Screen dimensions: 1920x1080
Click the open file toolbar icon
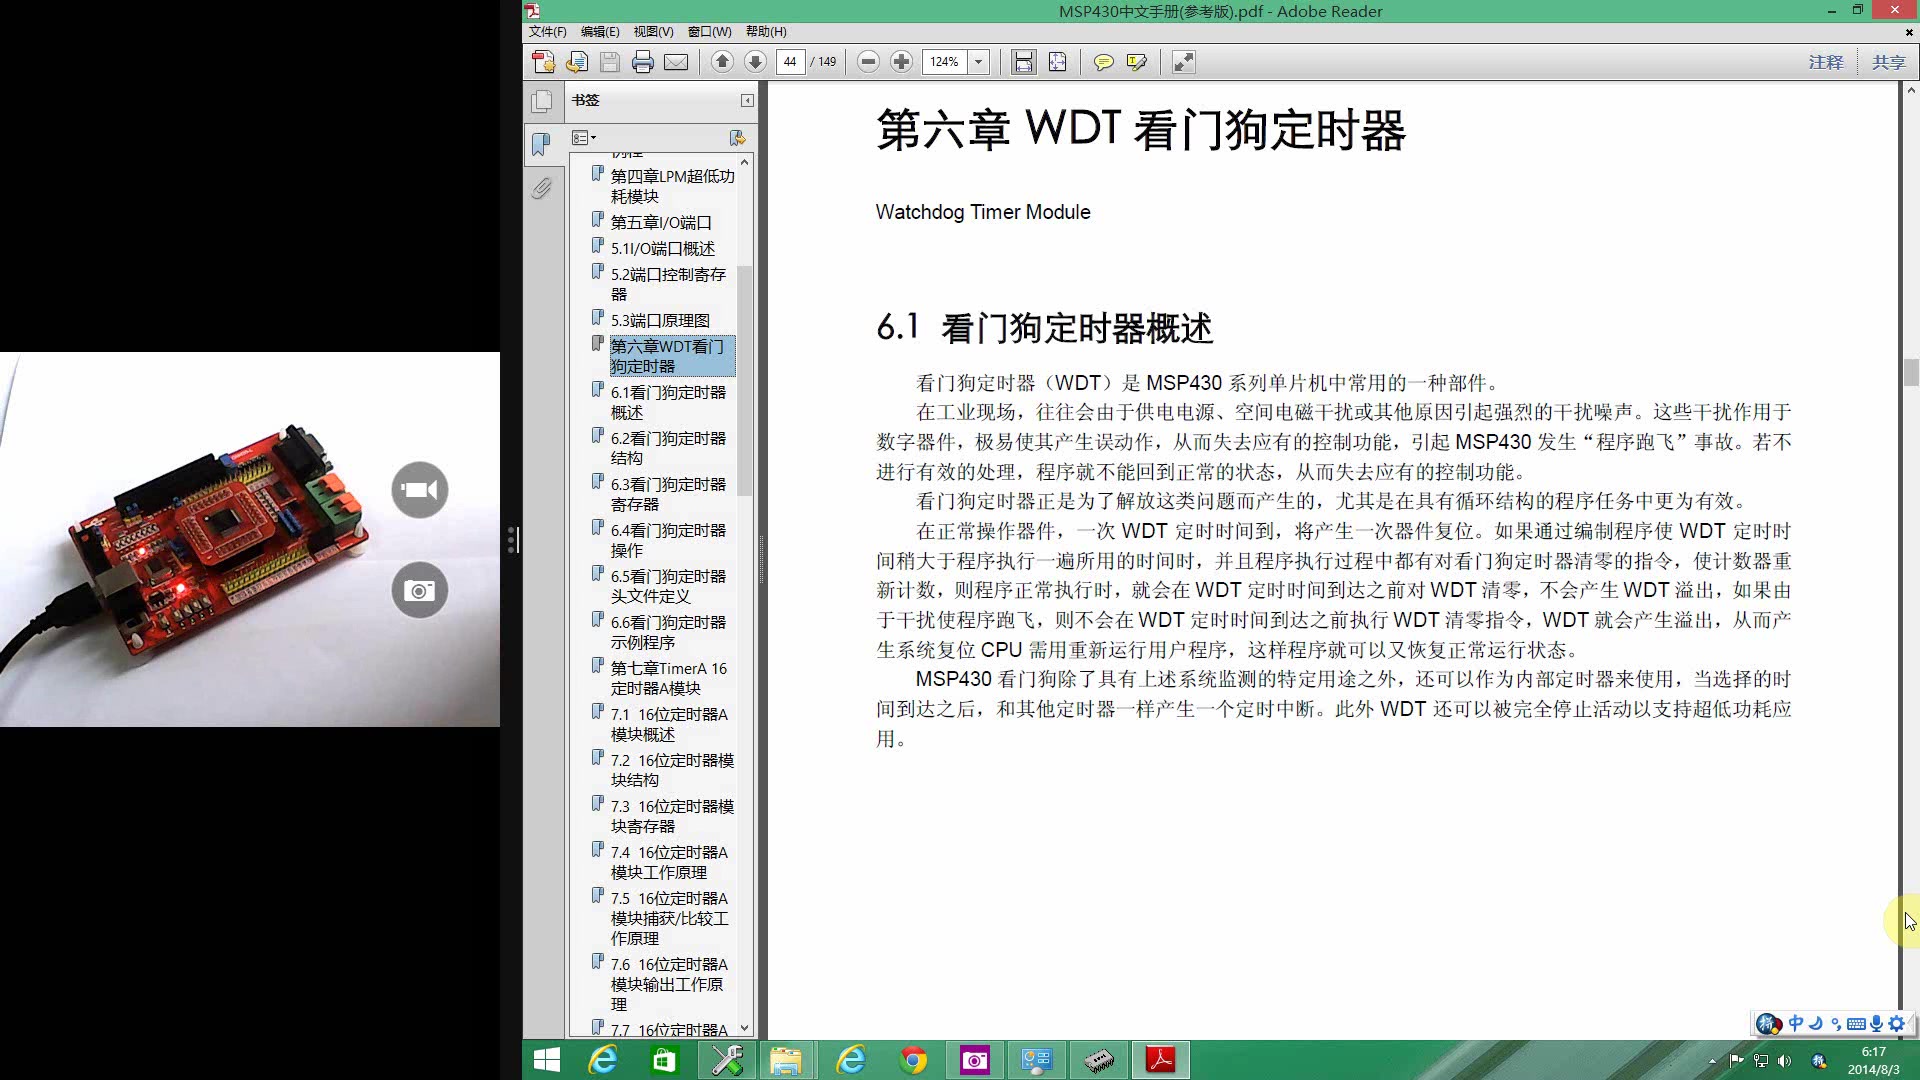coord(577,62)
